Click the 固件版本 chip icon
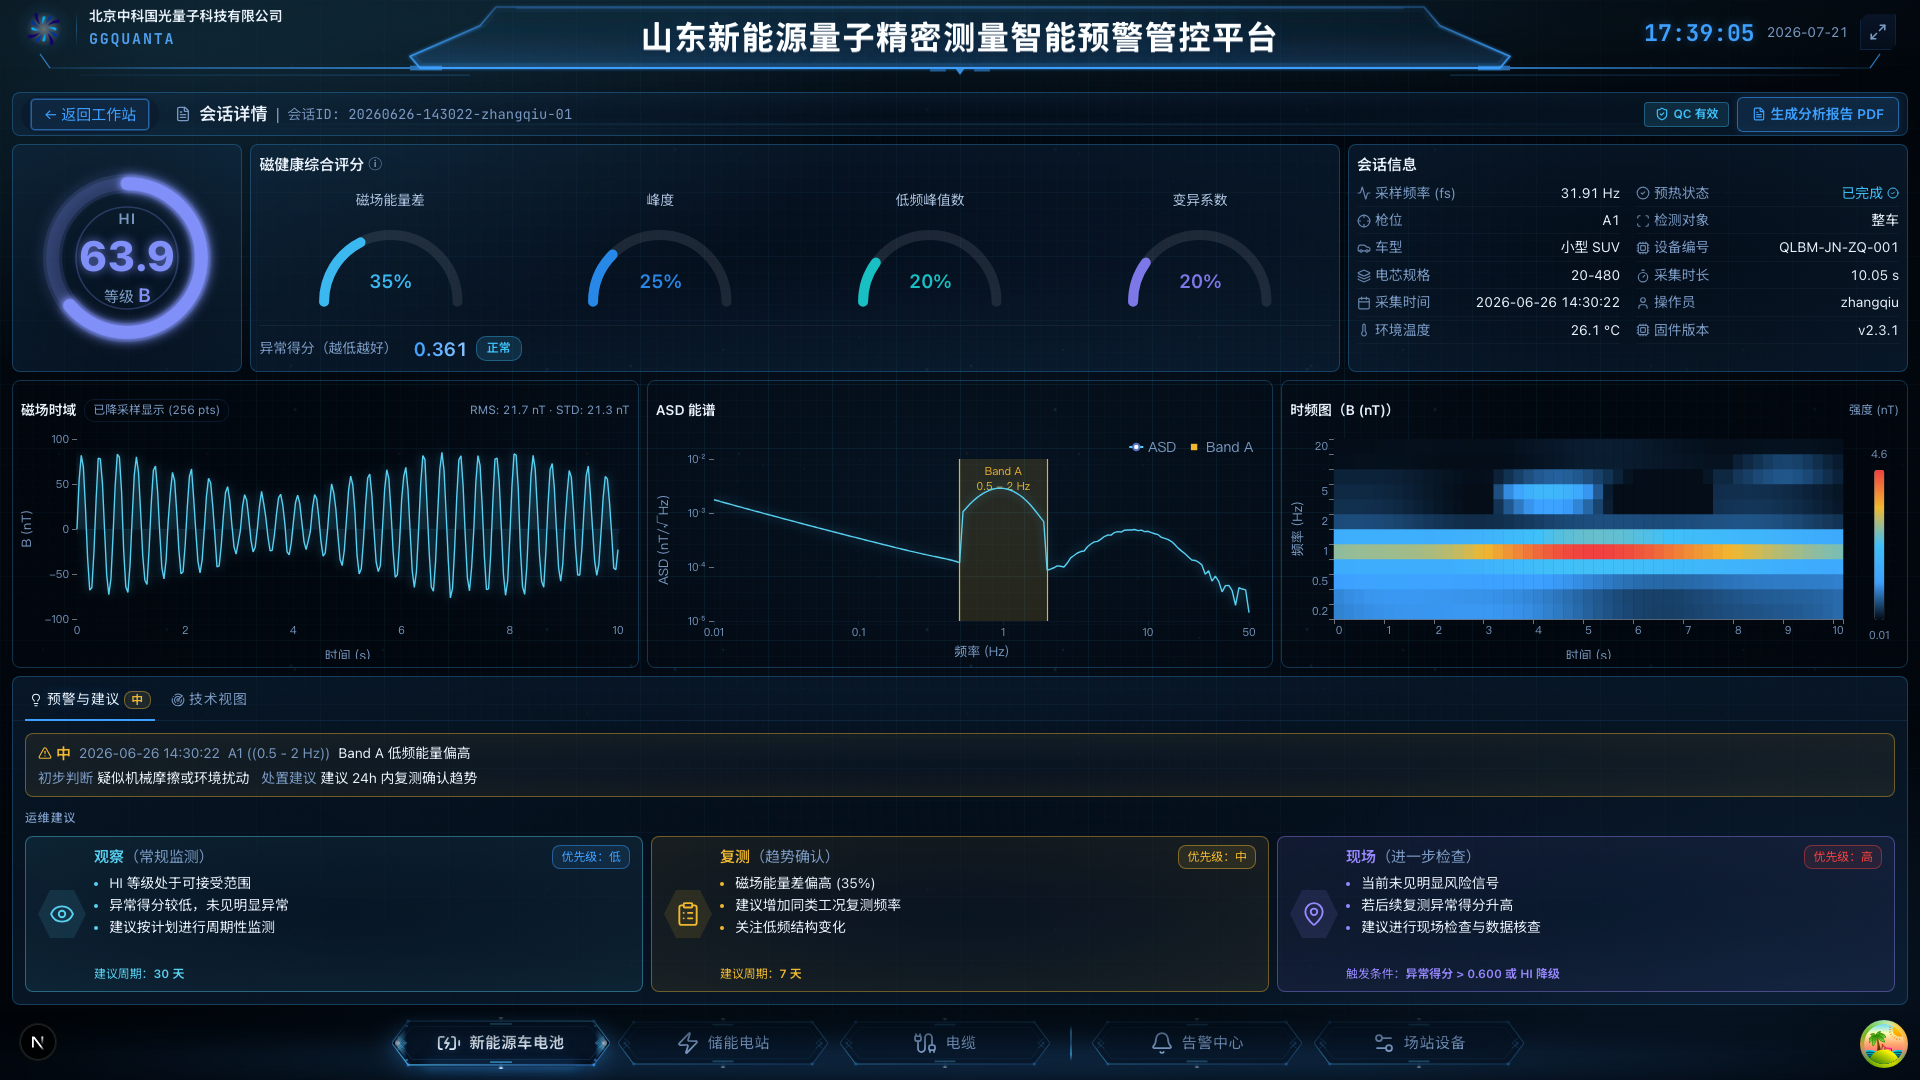Screen dimensions: 1920x1080 click(1643, 330)
